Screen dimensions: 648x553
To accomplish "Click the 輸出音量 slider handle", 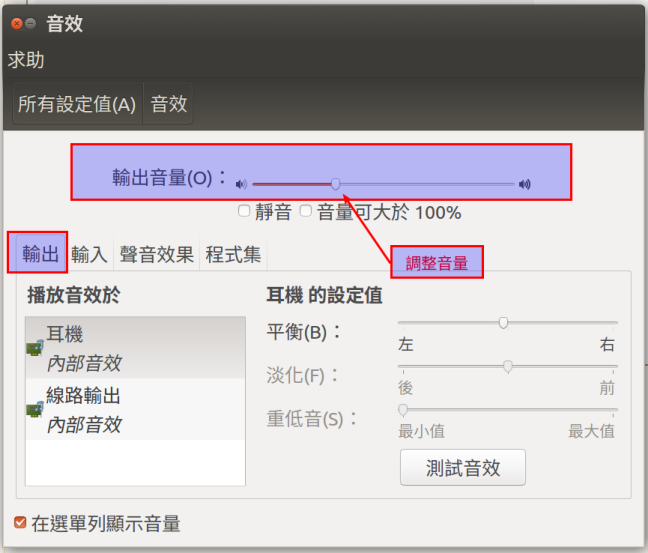I will pos(336,184).
